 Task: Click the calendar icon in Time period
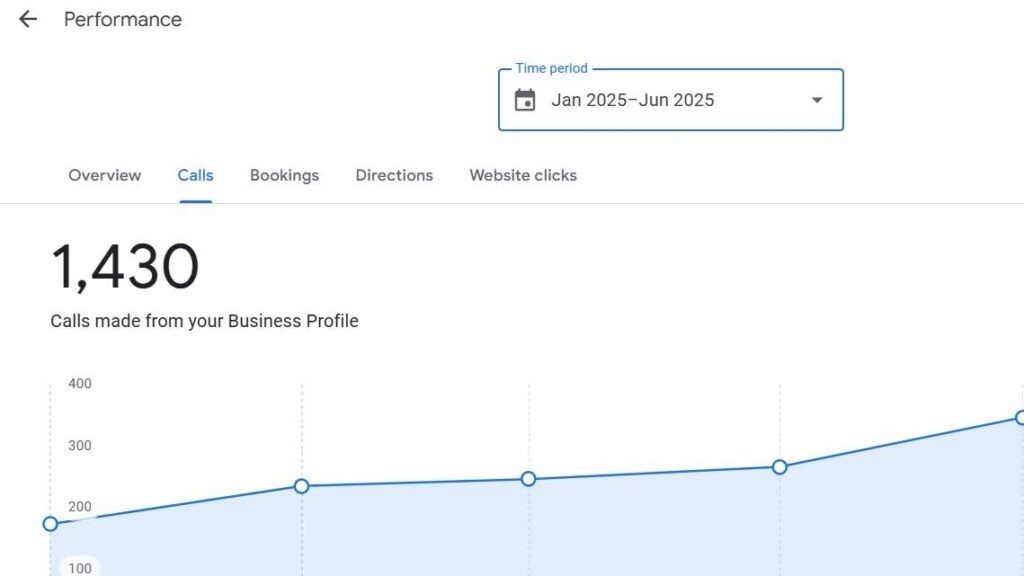(x=525, y=100)
